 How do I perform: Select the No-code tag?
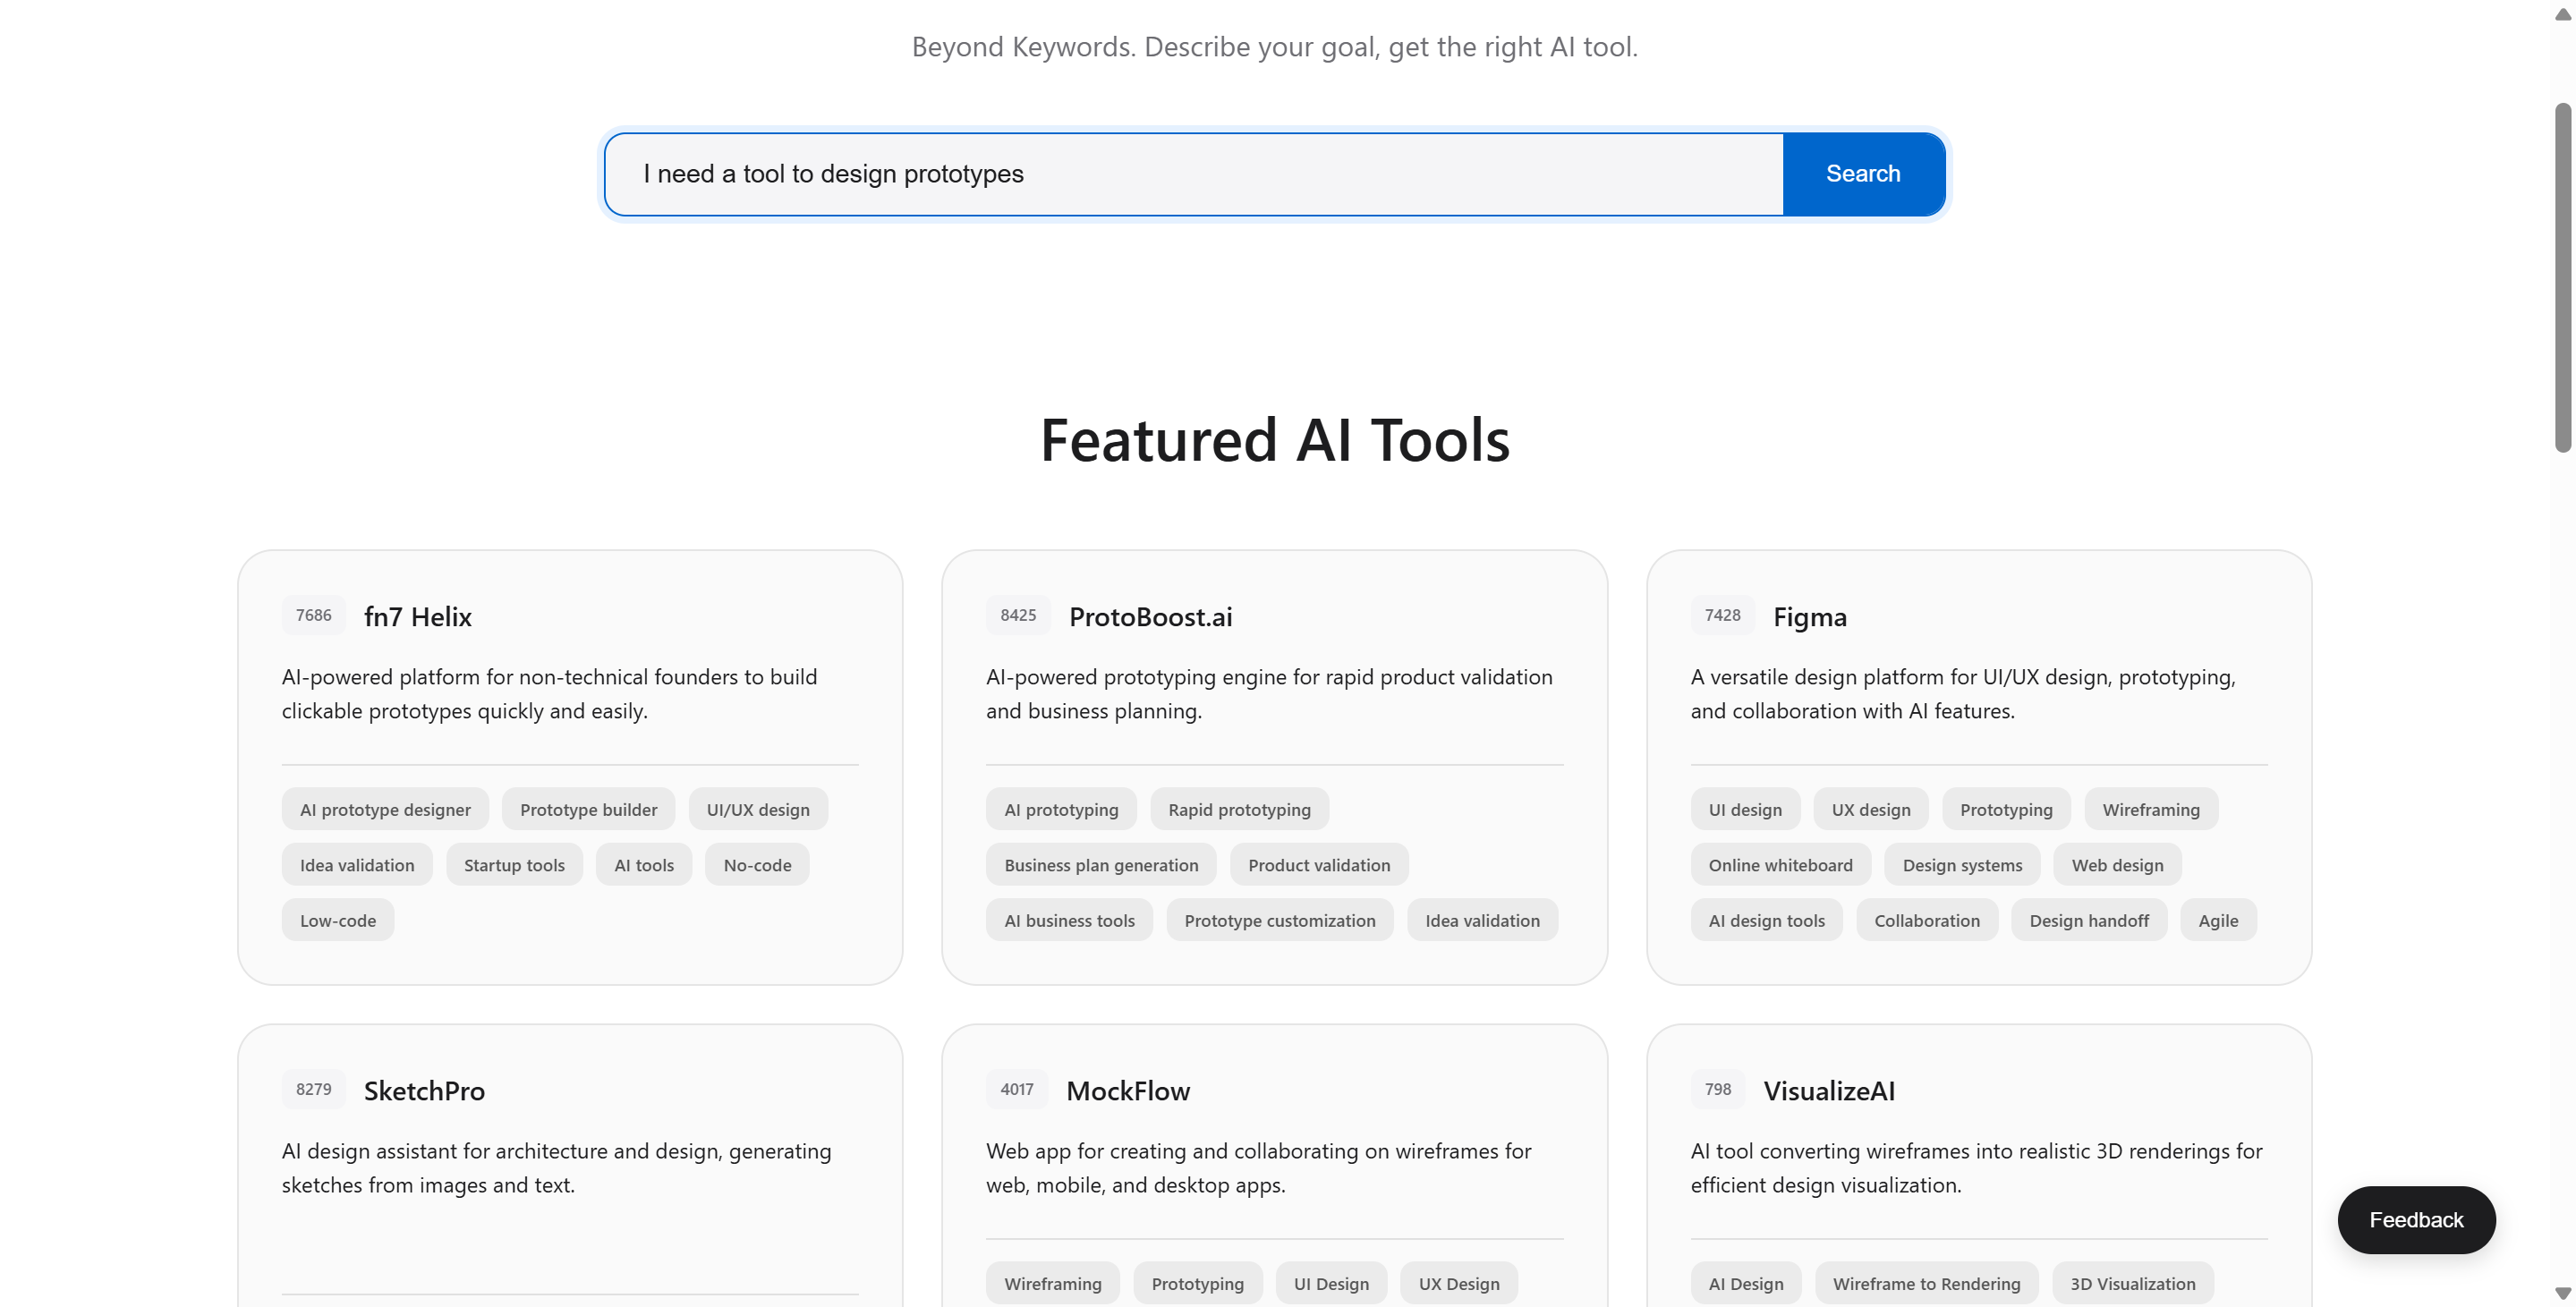pyautogui.click(x=757, y=865)
